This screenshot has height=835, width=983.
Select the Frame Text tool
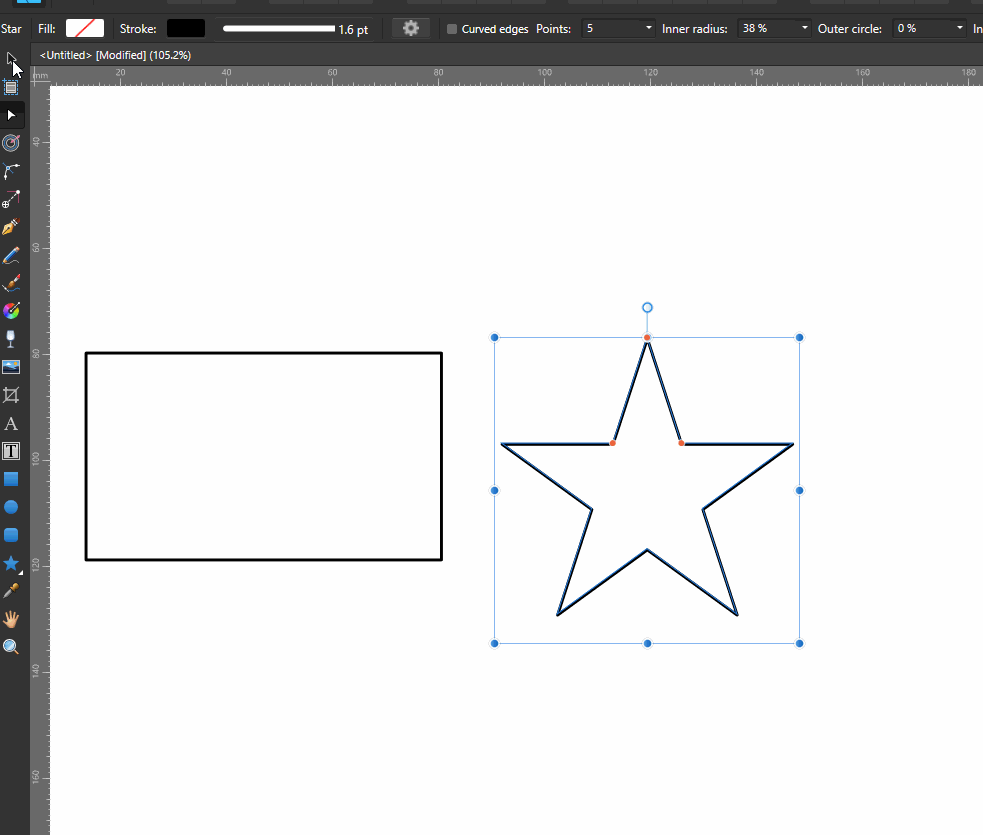click(11, 451)
